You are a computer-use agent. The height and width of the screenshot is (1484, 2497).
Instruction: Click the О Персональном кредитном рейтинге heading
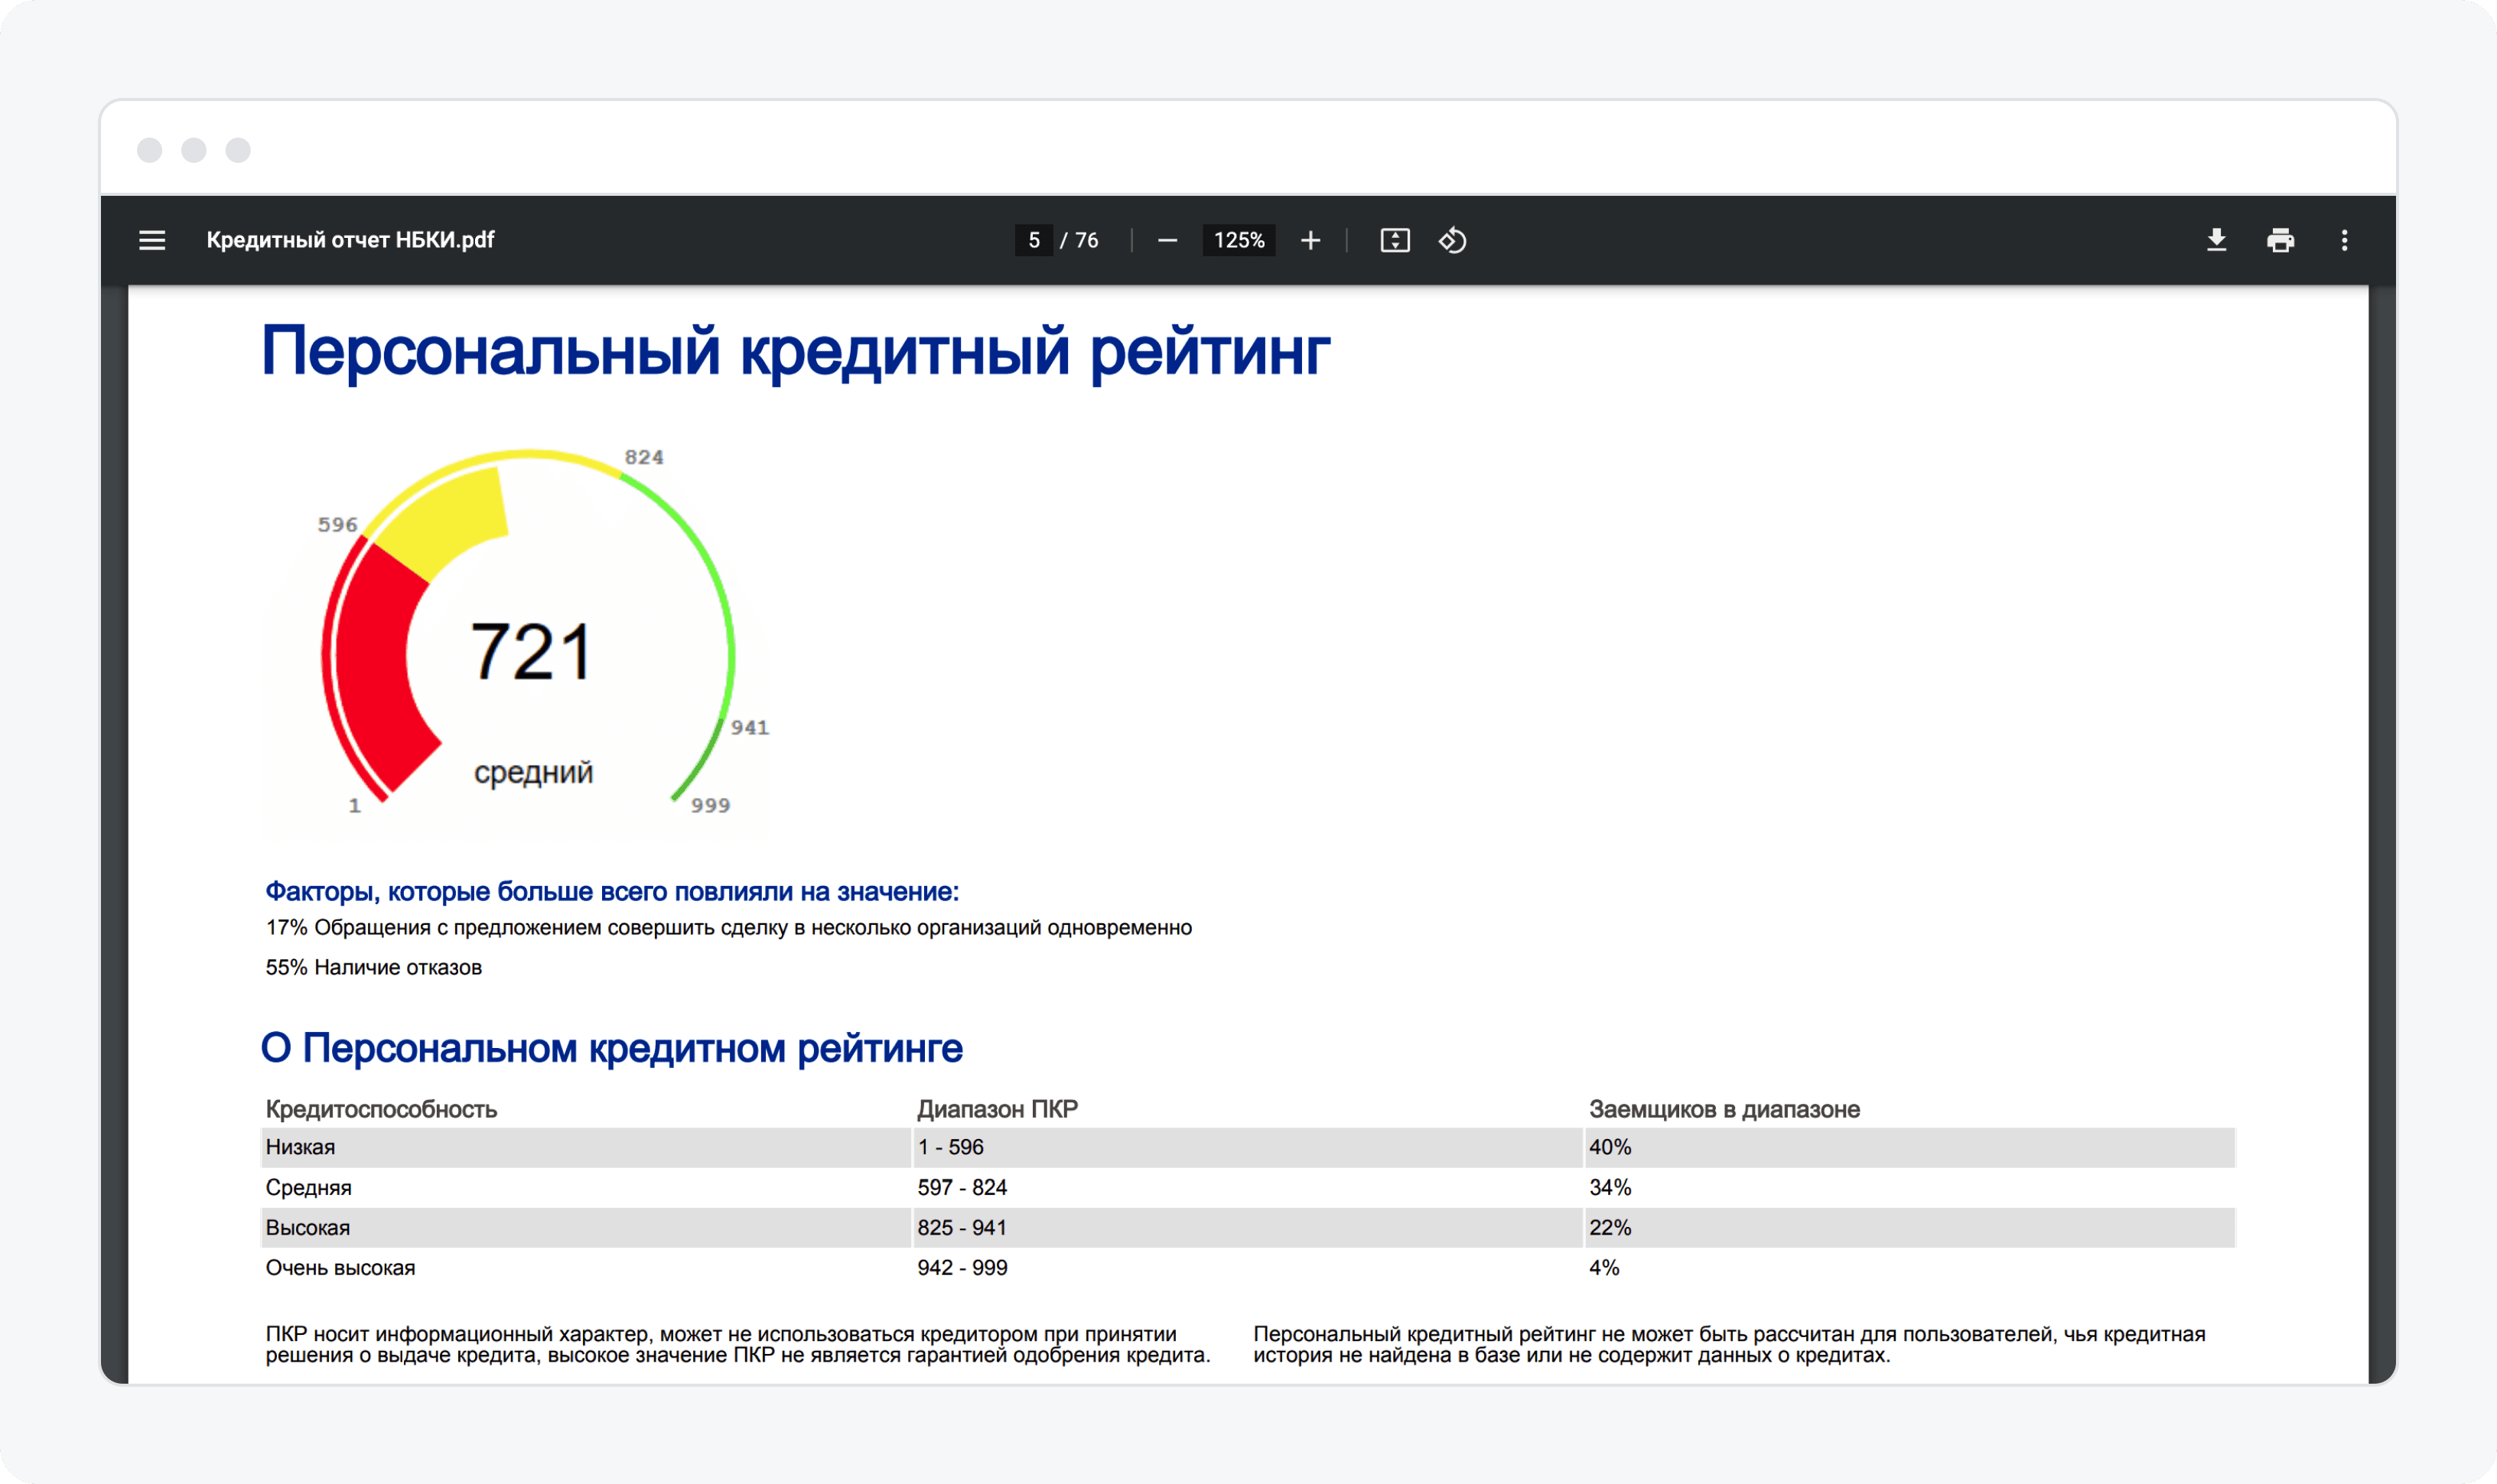pos(611,1048)
